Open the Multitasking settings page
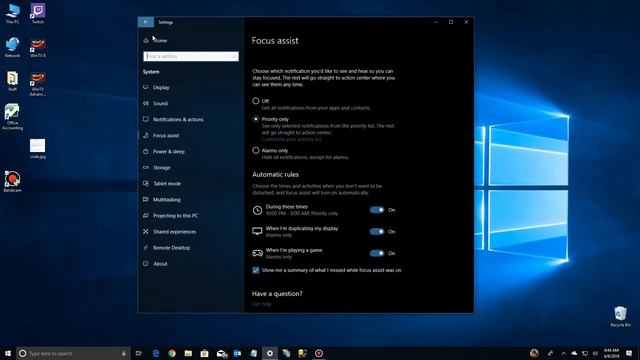This screenshot has height=360, width=640. (167, 200)
